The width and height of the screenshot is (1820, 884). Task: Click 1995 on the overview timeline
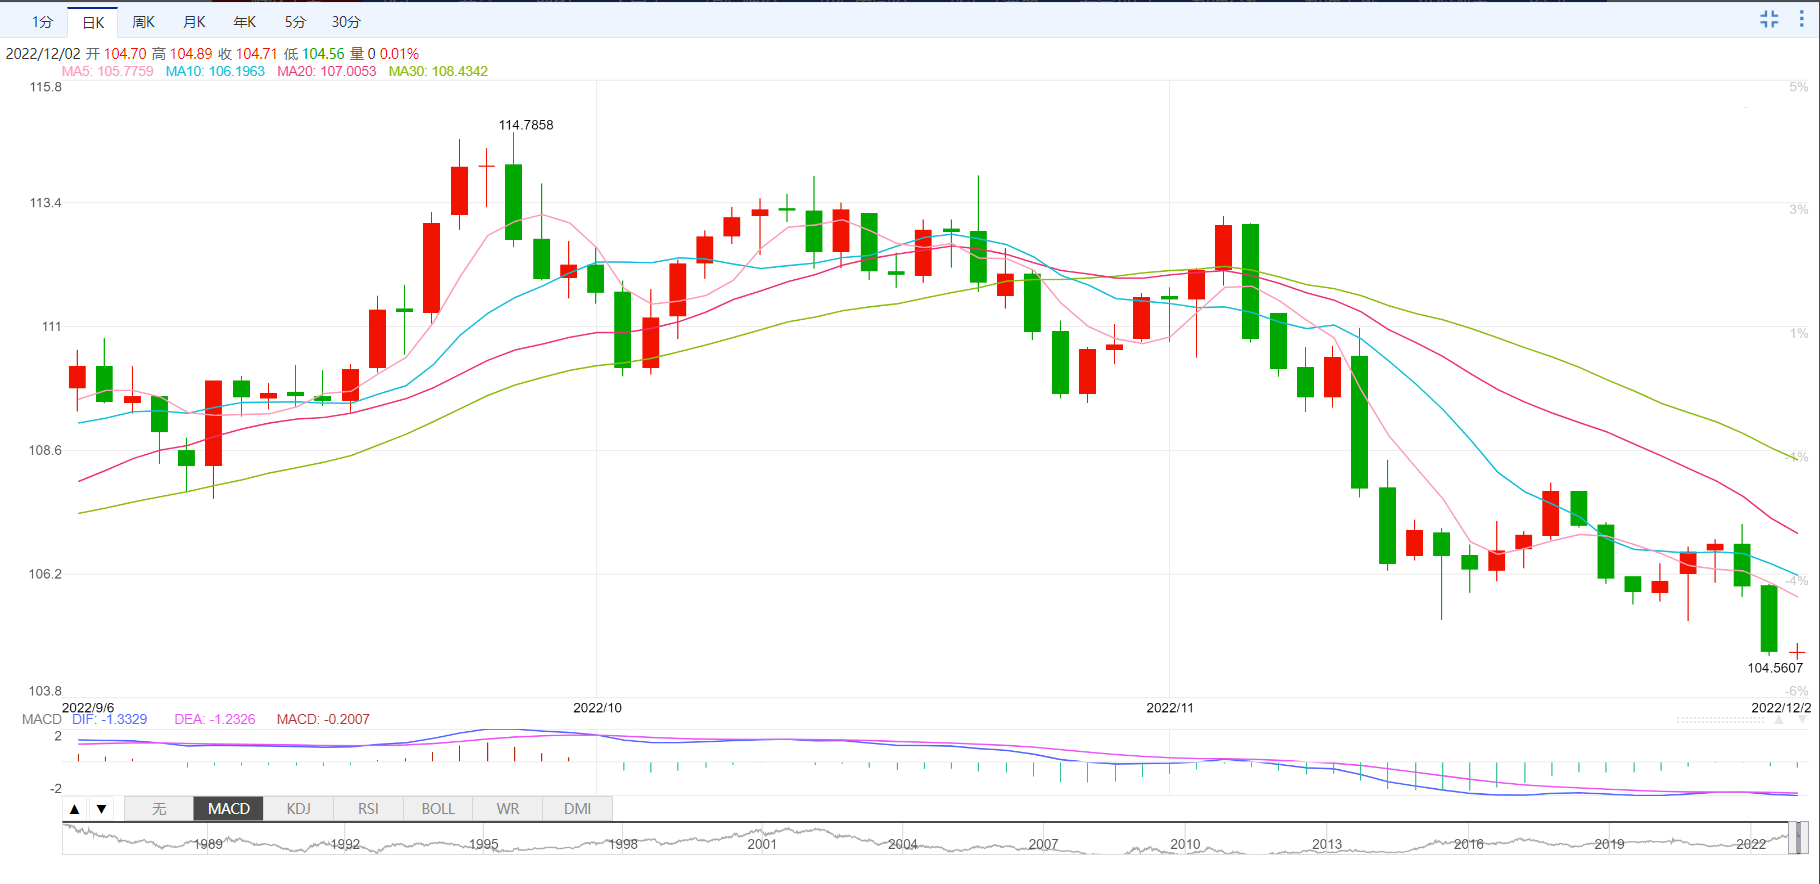tap(484, 844)
